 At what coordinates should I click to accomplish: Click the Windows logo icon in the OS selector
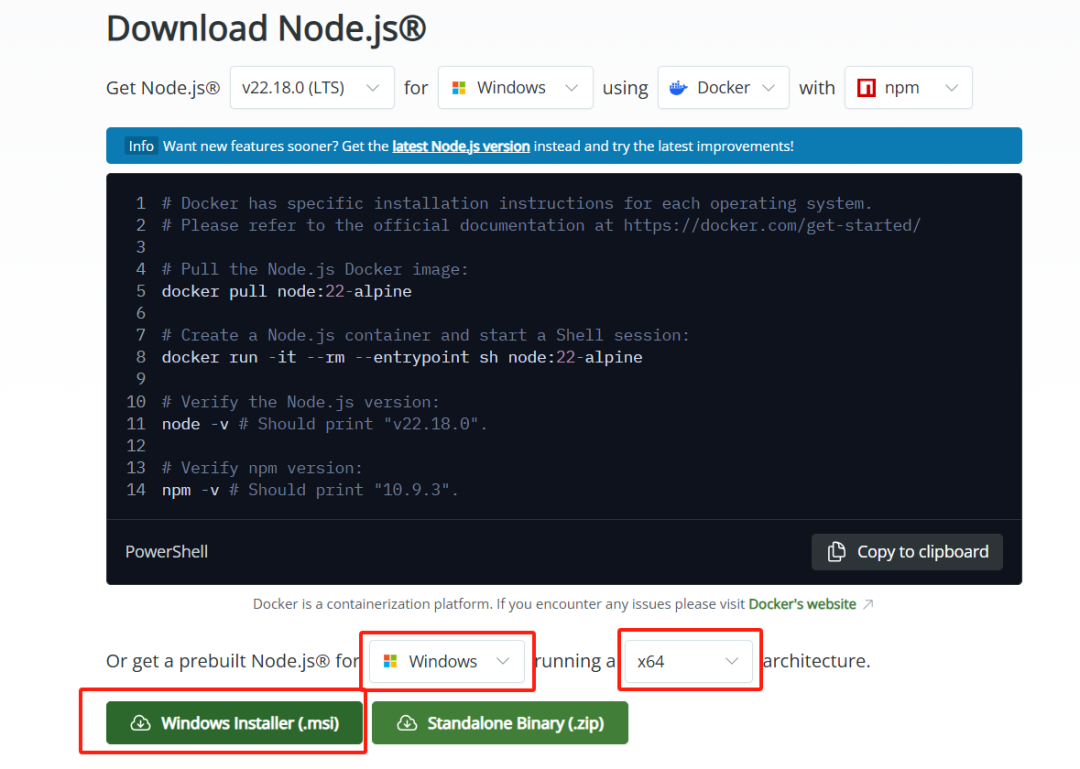[x=460, y=88]
